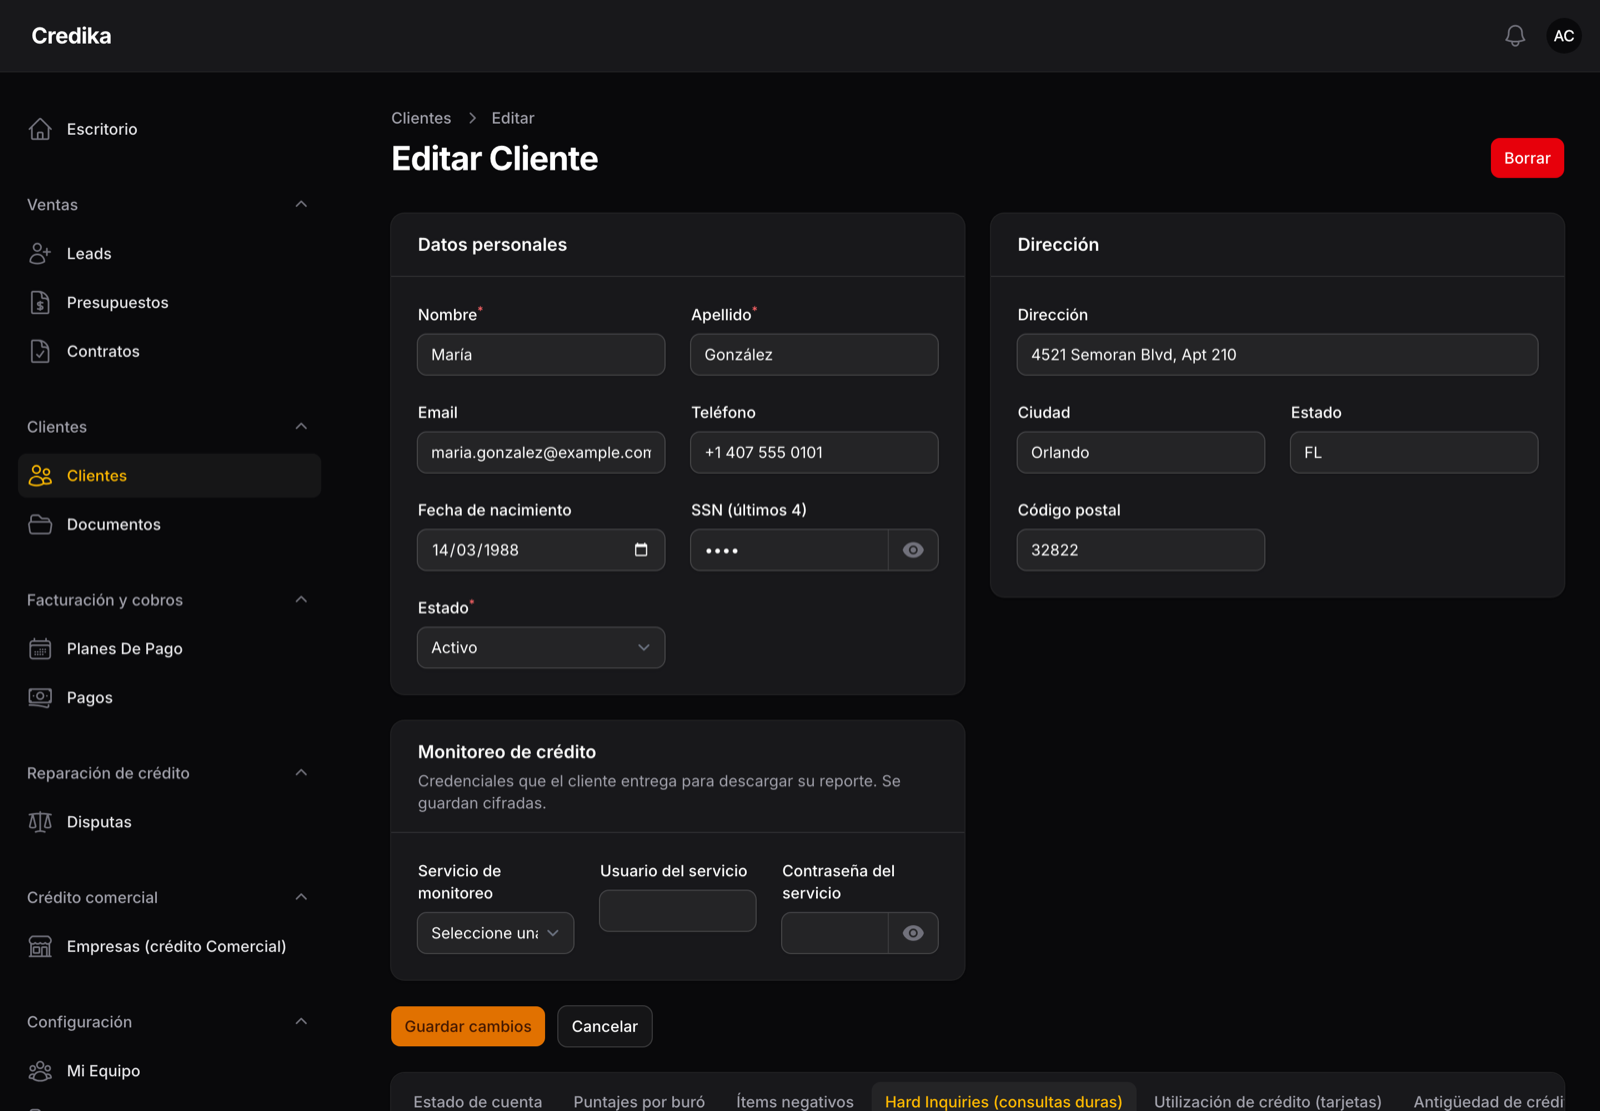Open the notifications bell

pos(1515,36)
